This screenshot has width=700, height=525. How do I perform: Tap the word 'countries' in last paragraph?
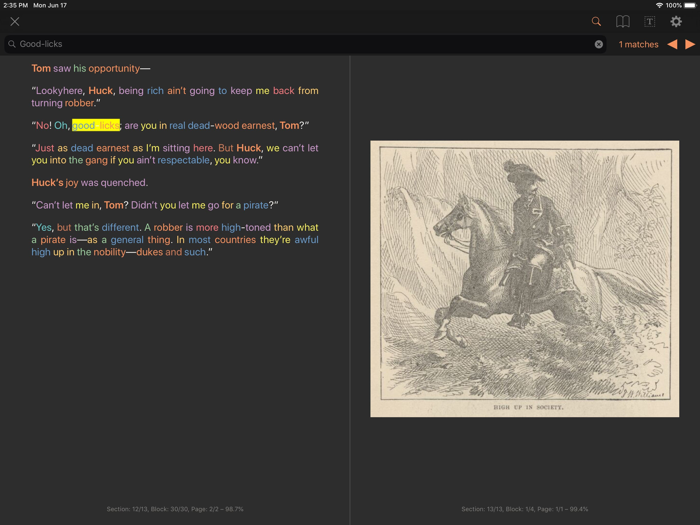pyautogui.click(x=235, y=240)
